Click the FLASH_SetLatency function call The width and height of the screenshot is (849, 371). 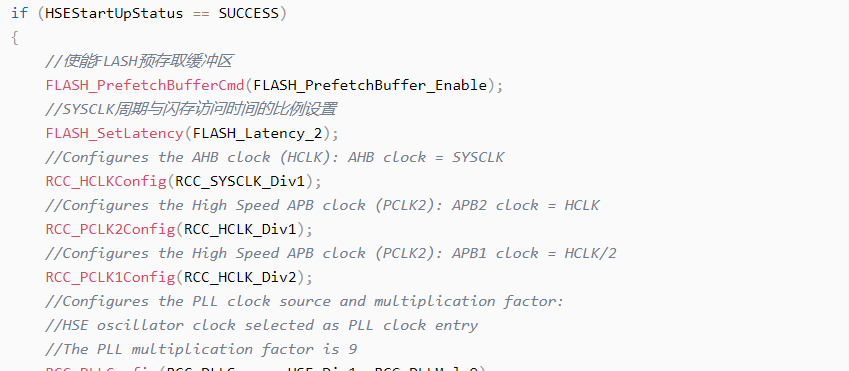[x=115, y=133]
